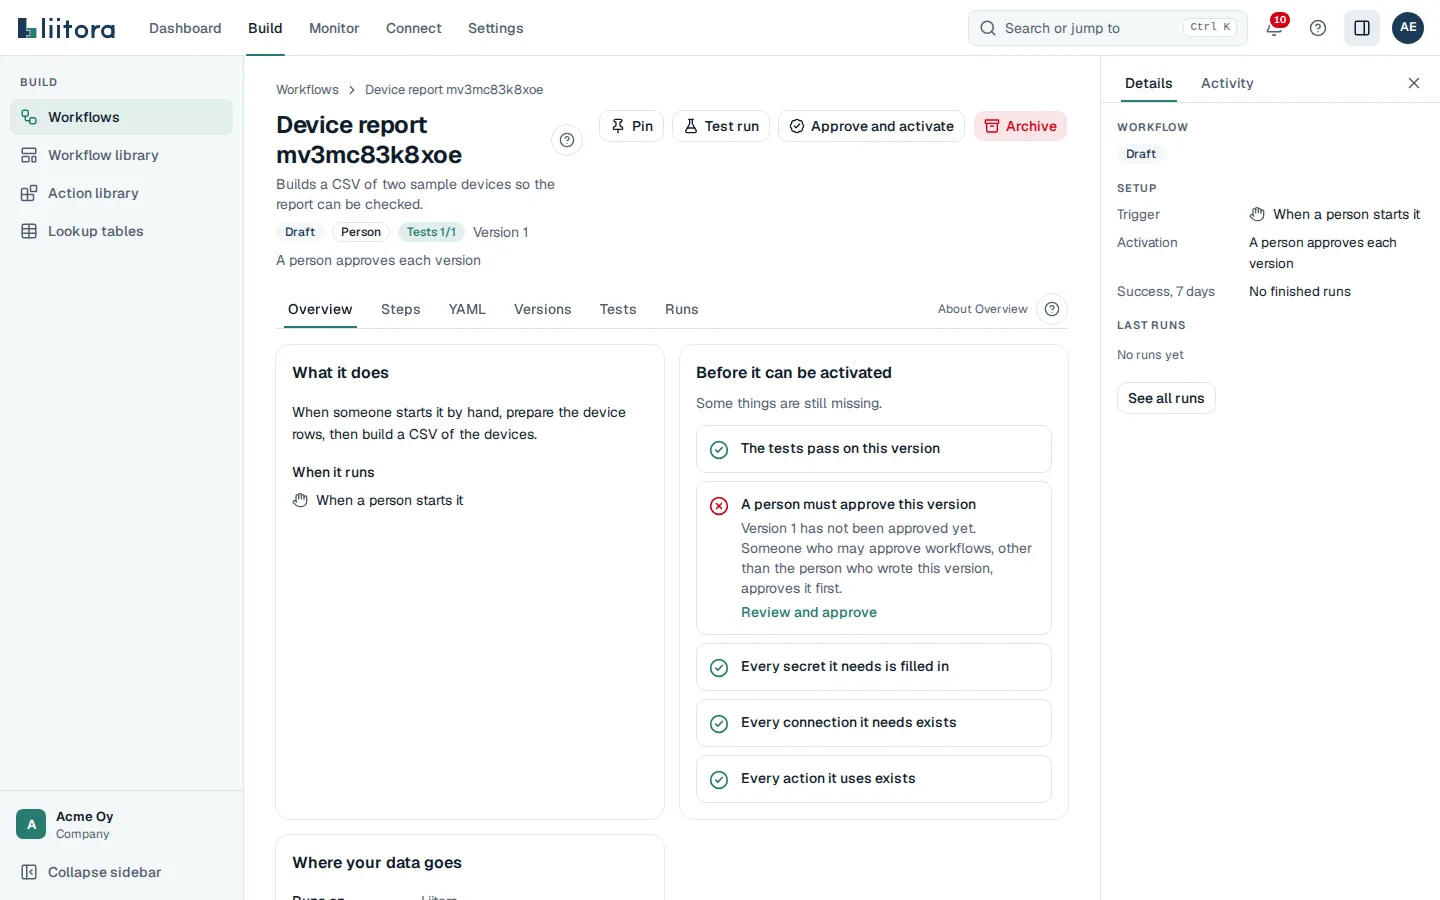1440x900 pixels.
Task: Click the check icon for action exists
Action: coord(719,780)
